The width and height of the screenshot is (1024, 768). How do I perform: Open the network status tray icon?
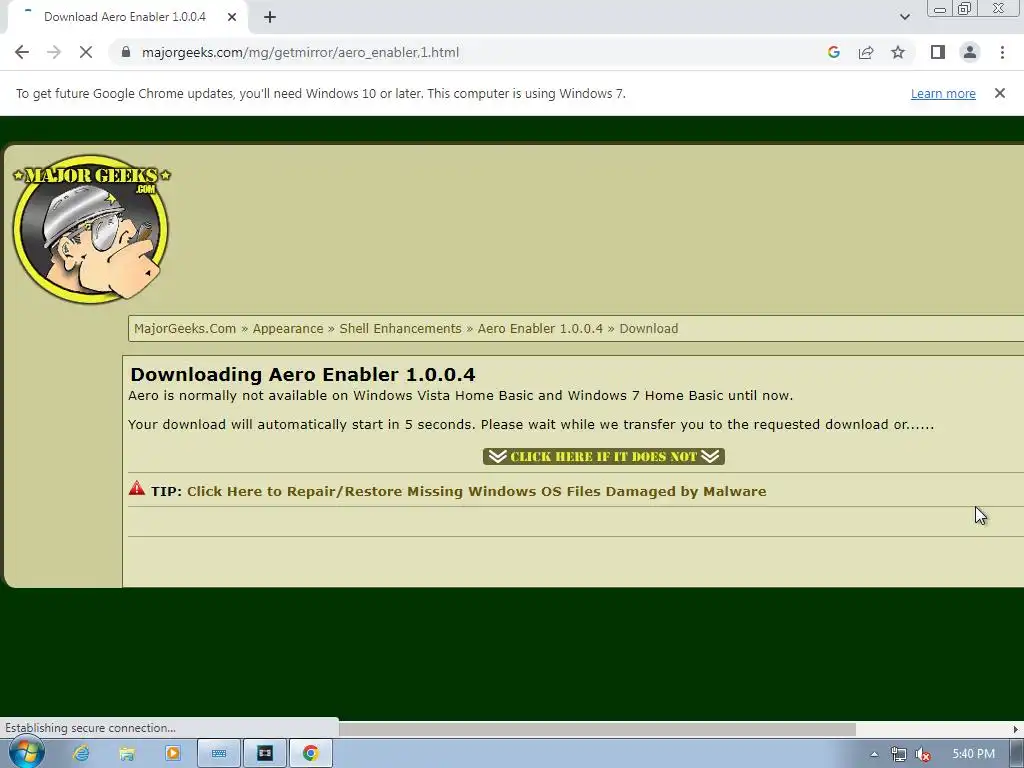tap(899, 754)
